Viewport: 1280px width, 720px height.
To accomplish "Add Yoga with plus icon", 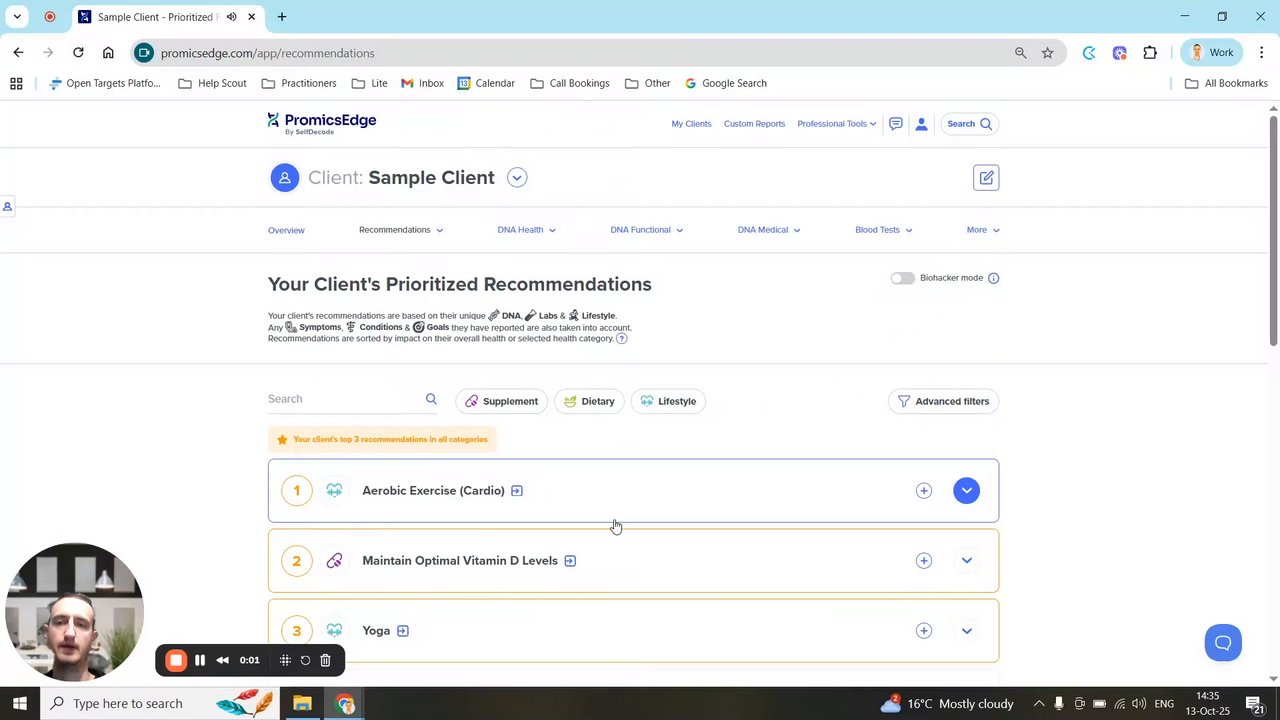I will (x=923, y=631).
